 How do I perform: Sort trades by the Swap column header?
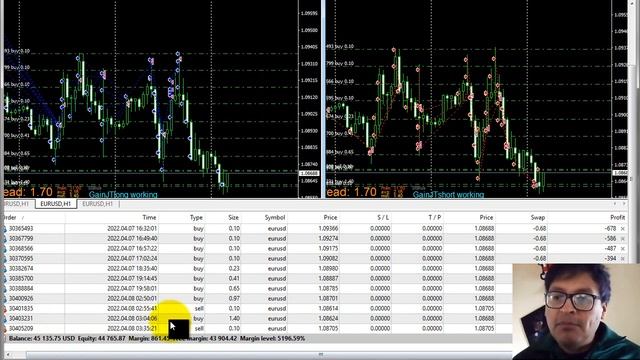pyautogui.click(x=538, y=218)
